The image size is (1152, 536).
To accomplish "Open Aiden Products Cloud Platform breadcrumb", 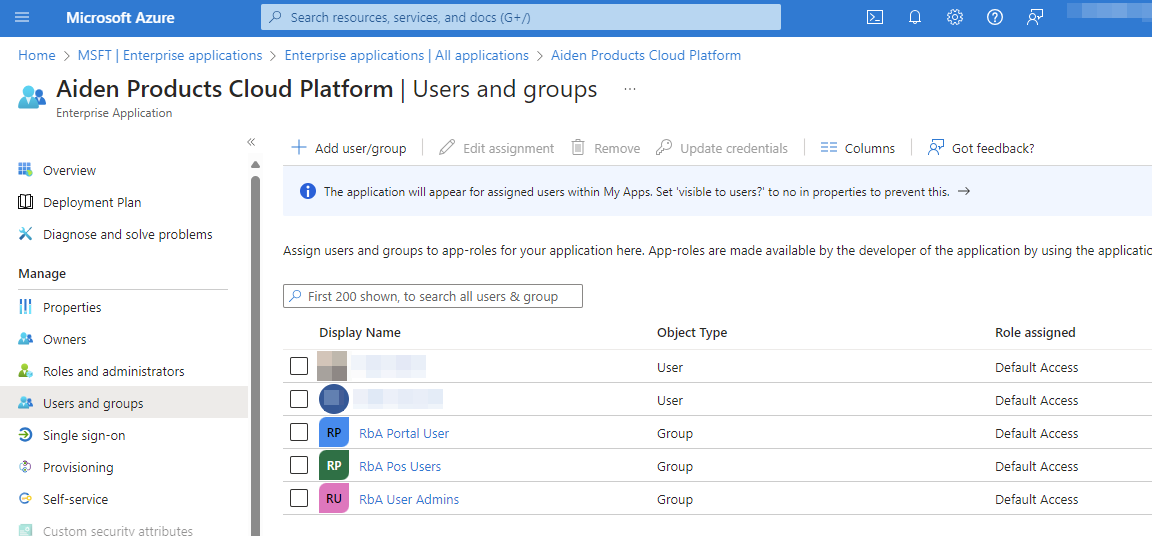I will (x=646, y=55).
